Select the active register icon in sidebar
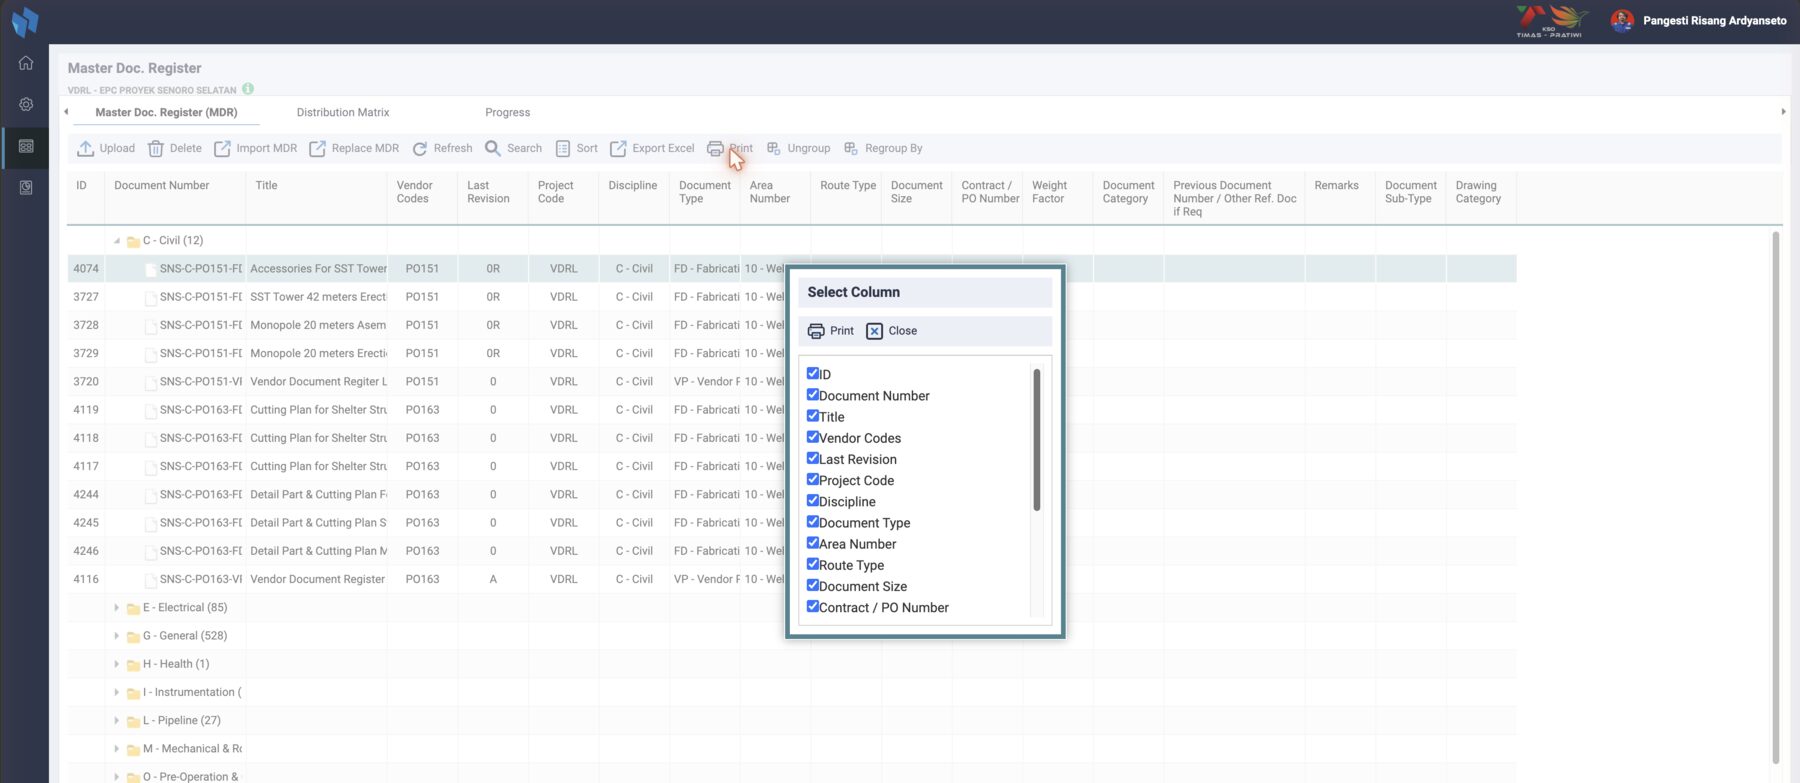The width and height of the screenshot is (1800, 783). click(26, 146)
